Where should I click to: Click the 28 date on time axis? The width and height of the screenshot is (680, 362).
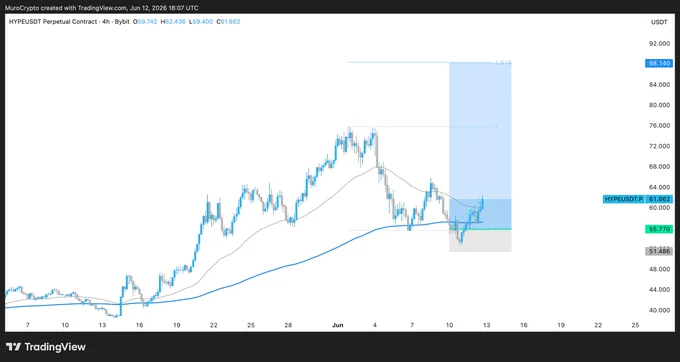click(x=288, y=325)
